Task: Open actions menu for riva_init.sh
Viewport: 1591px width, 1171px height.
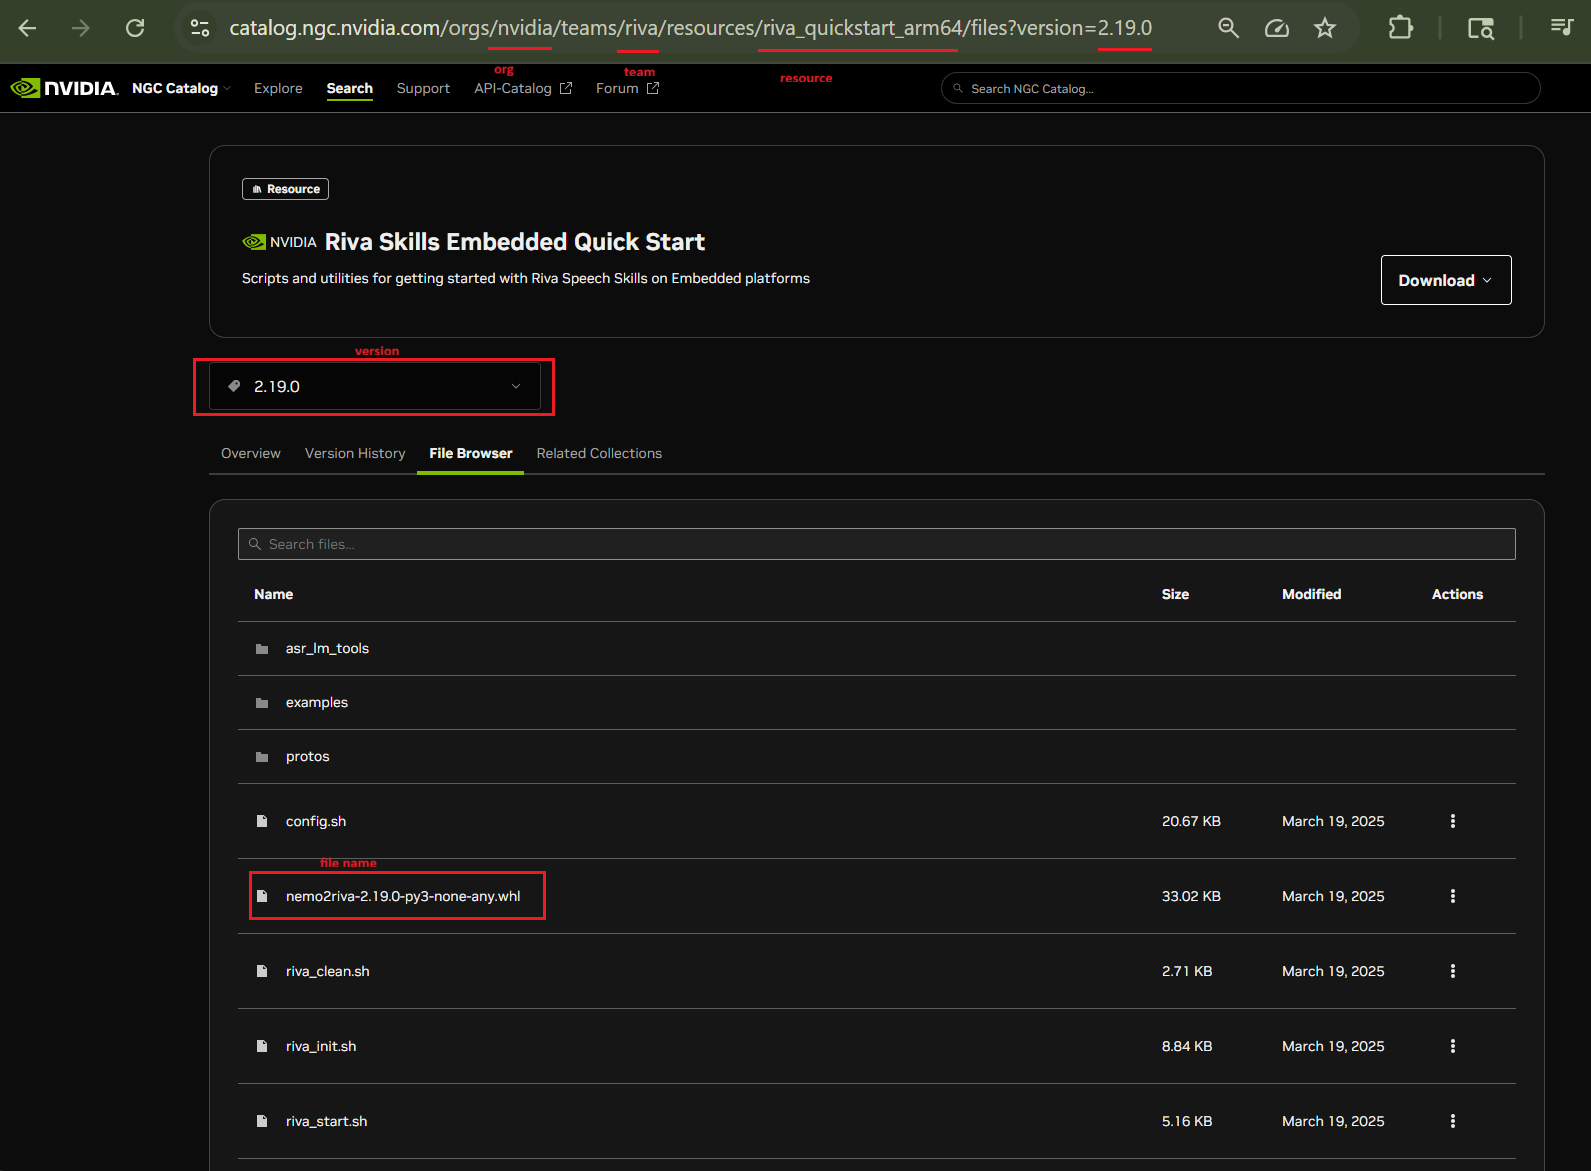Action: pos(1453,1046)
